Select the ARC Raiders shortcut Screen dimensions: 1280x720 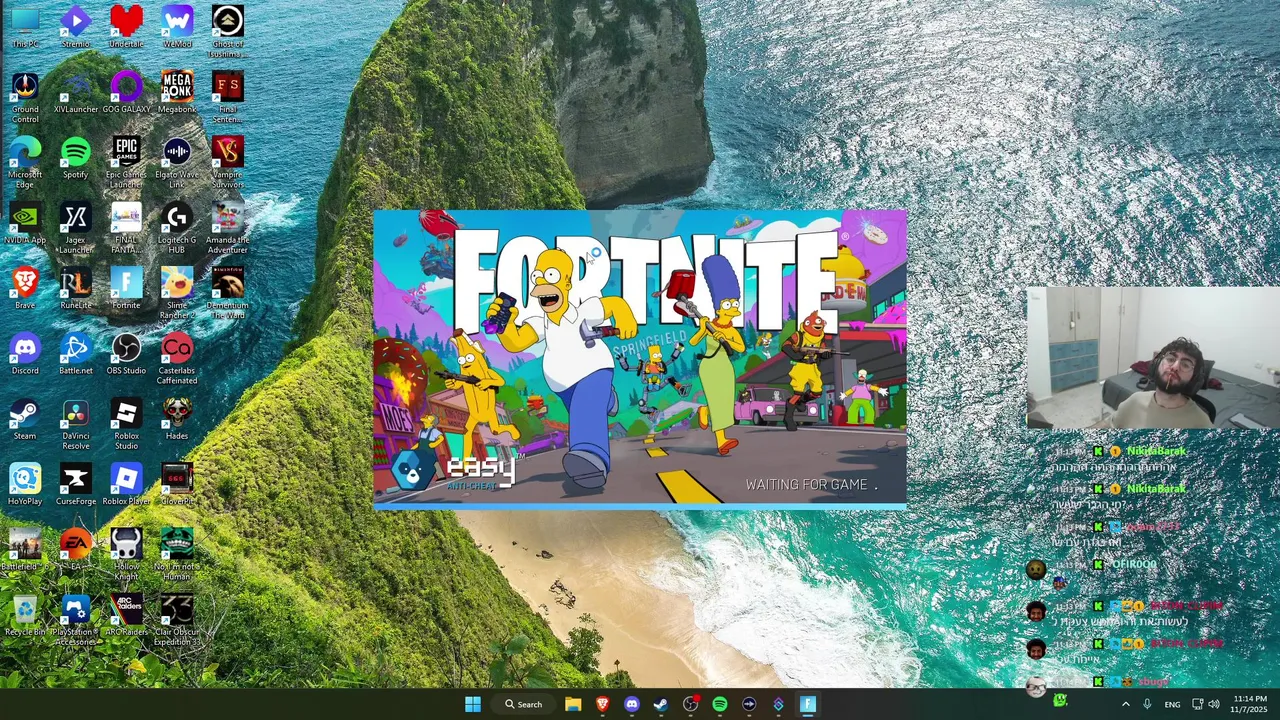[126, 615]
